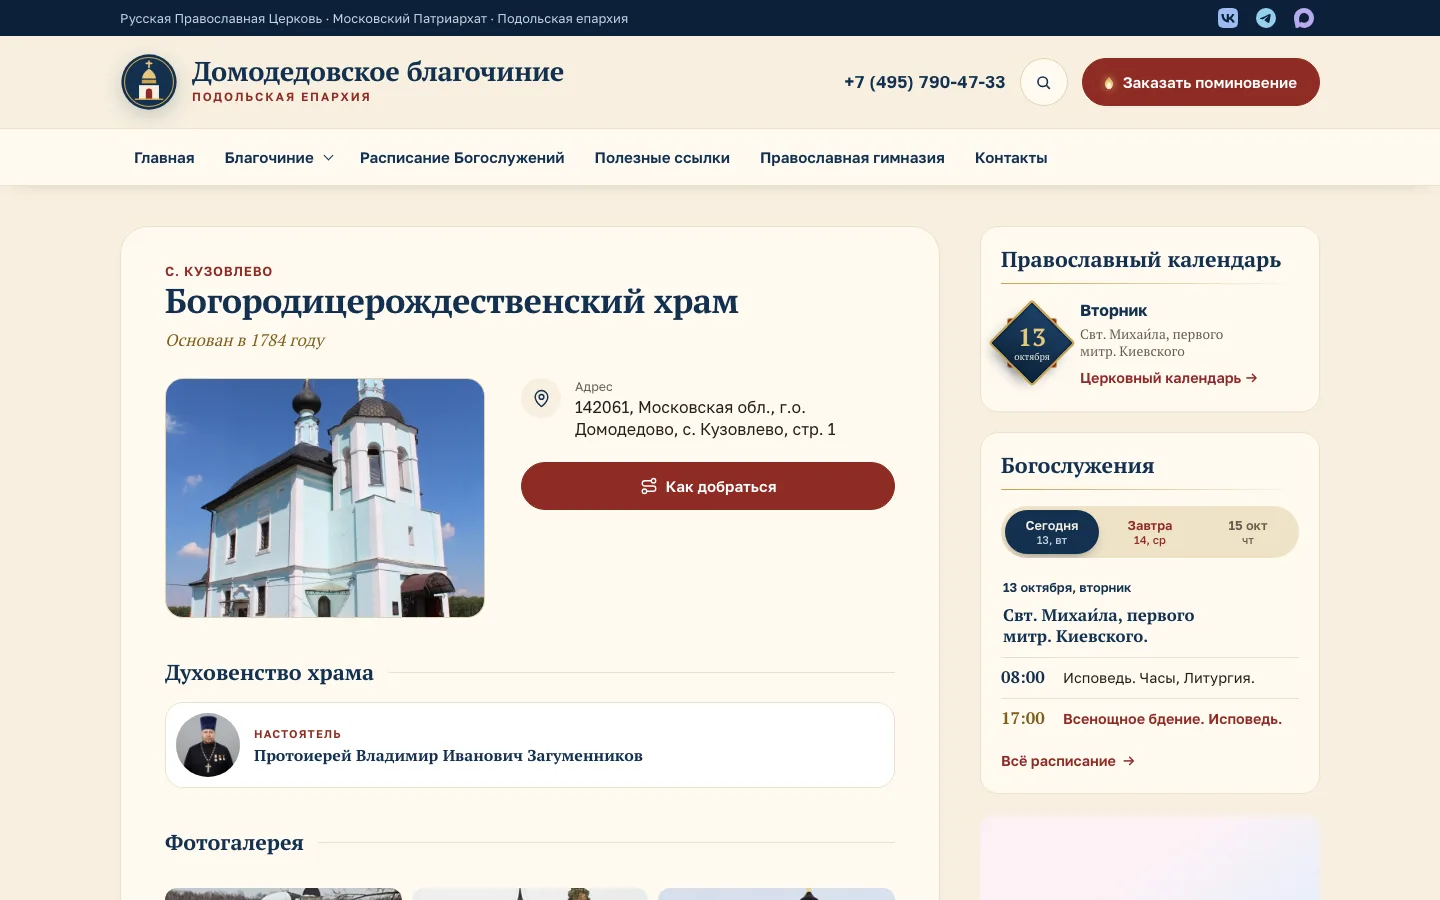
Task: Click the Заказать поминовение button
Action: (x=1201, y=82)
